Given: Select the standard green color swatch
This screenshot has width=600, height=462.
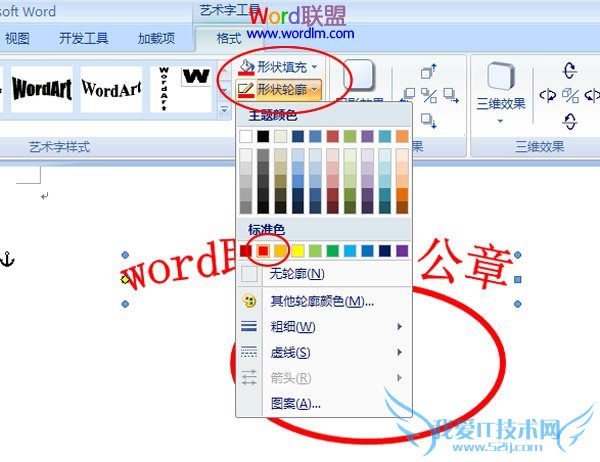Looking at the screenshot, I should [x=333, y=251].
